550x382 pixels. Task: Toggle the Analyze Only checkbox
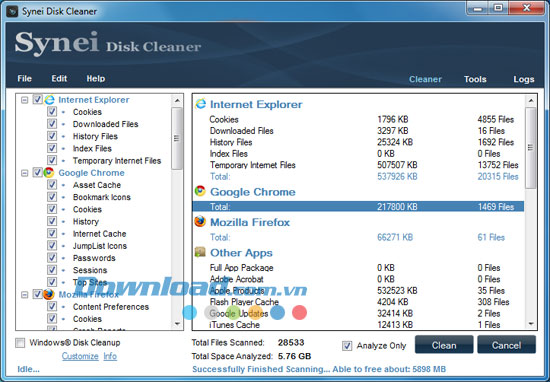pyautogui.click(x=347, y=346)
